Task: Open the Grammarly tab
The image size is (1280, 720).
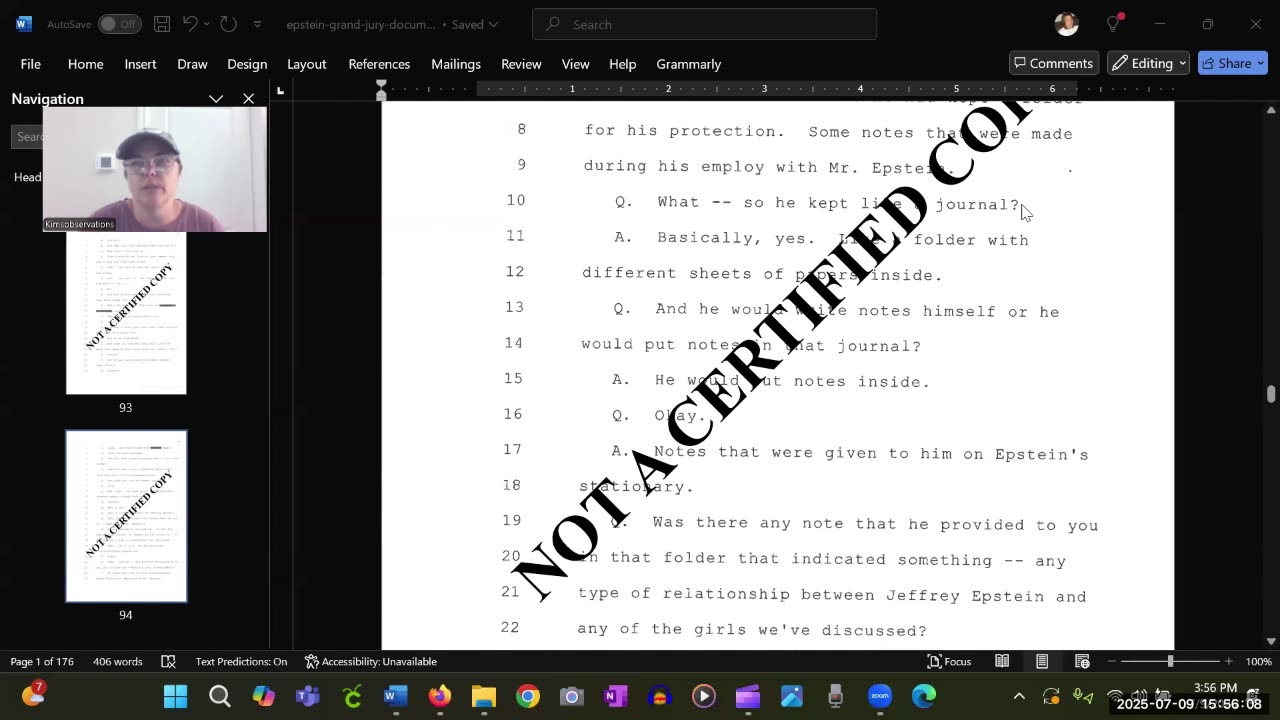Action: coord(688,64)
